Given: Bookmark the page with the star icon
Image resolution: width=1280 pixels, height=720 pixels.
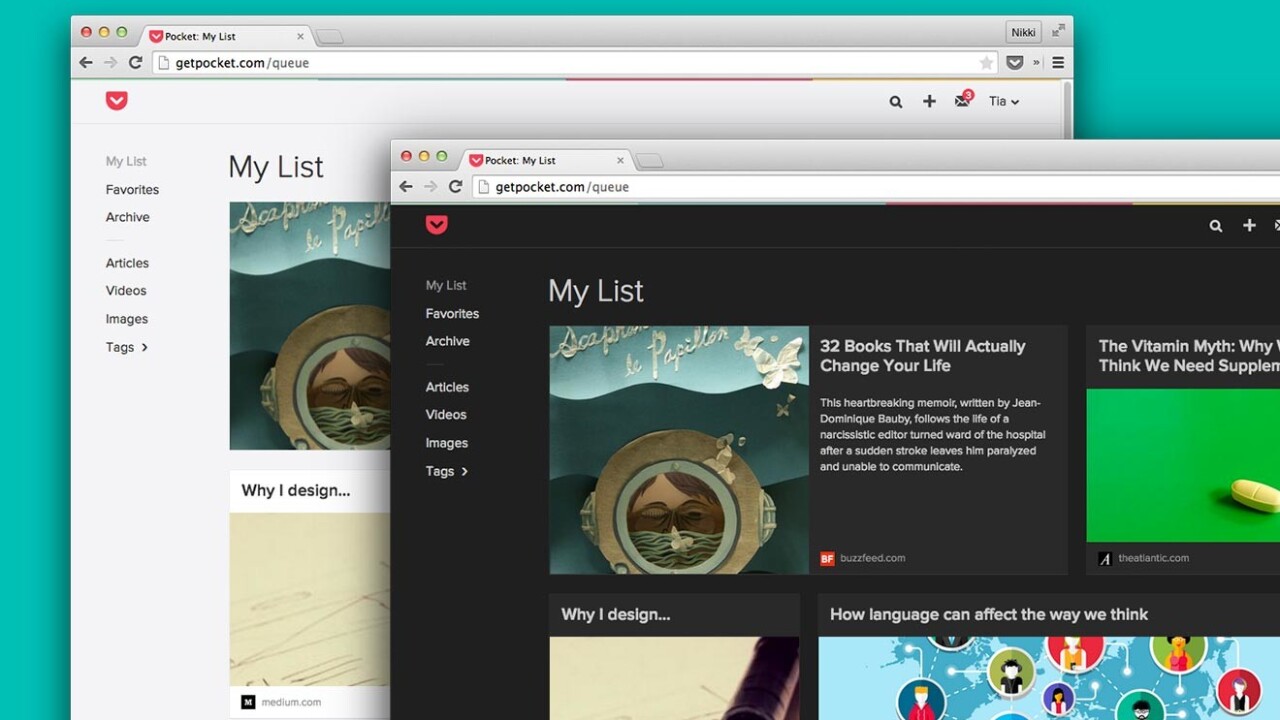Looking at the screenshot, I should [x=986, y=63].
